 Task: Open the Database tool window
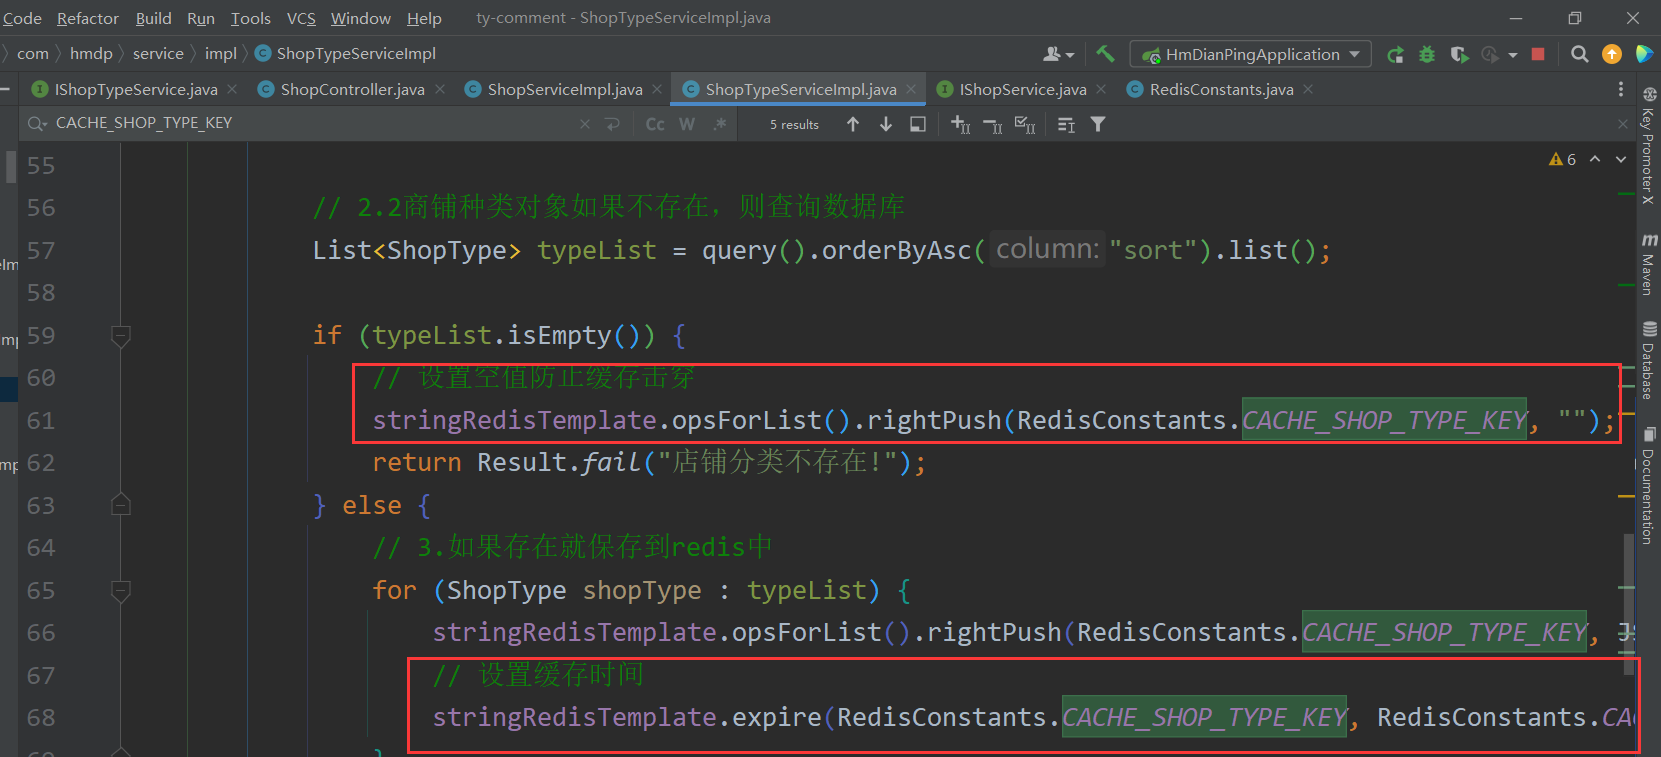pos(1649,360)
